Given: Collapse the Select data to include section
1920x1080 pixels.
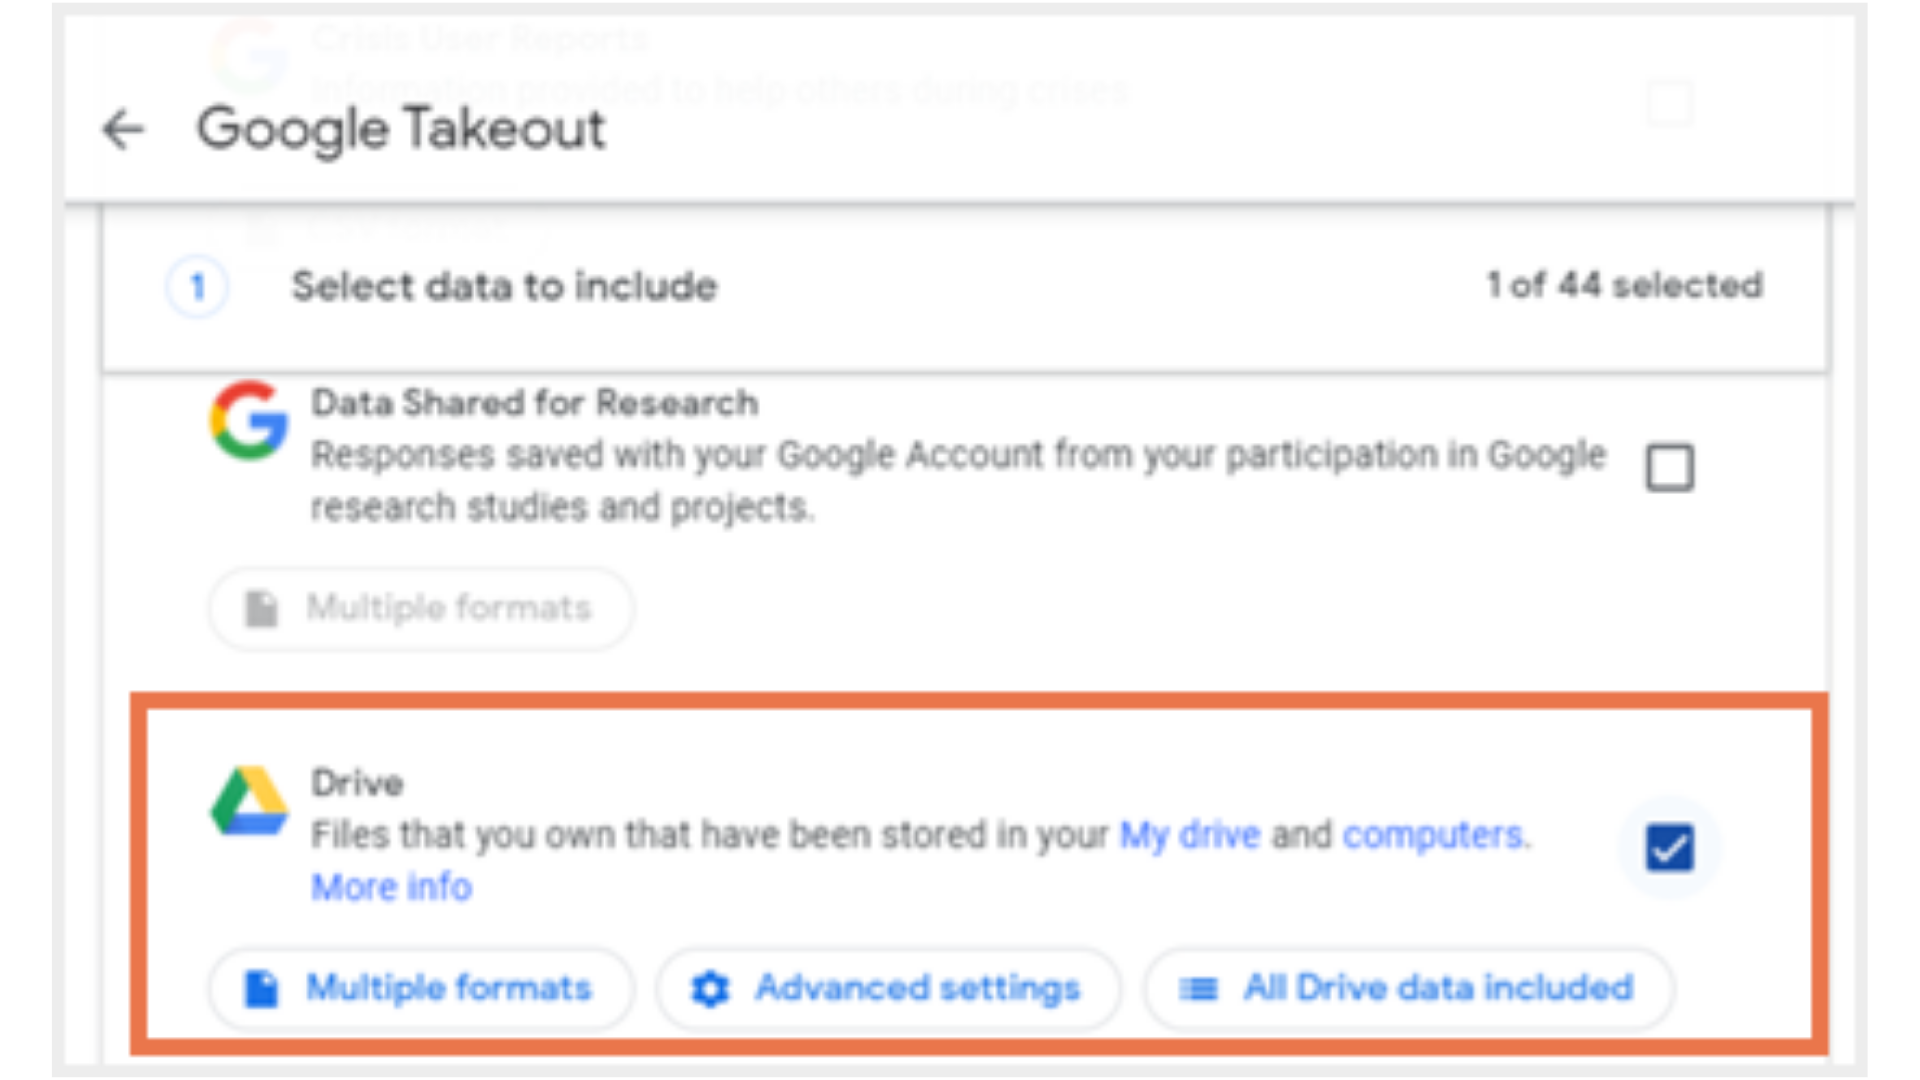Looking at the screenshot, I should point(504,287).
